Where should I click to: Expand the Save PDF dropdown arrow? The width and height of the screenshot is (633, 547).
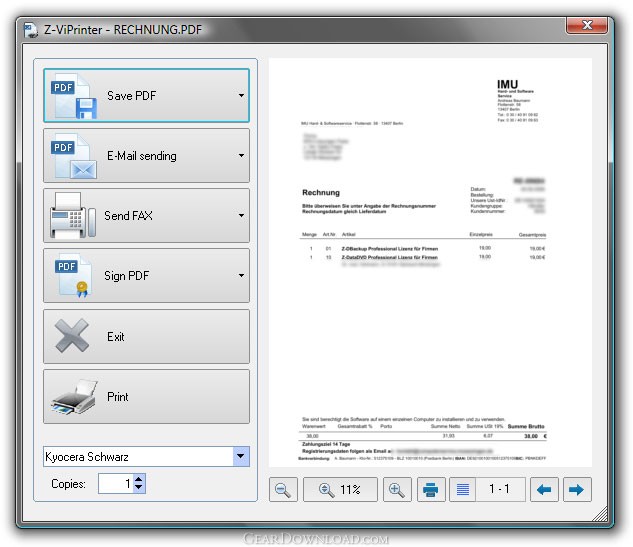coord(241,96)
